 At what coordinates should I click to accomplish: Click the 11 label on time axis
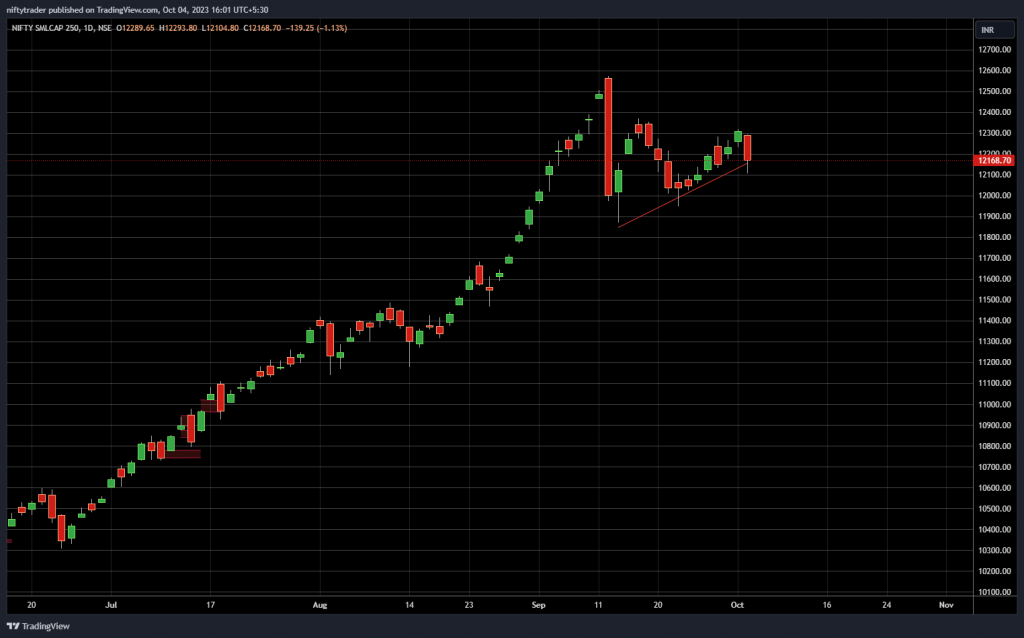point(598,605)
